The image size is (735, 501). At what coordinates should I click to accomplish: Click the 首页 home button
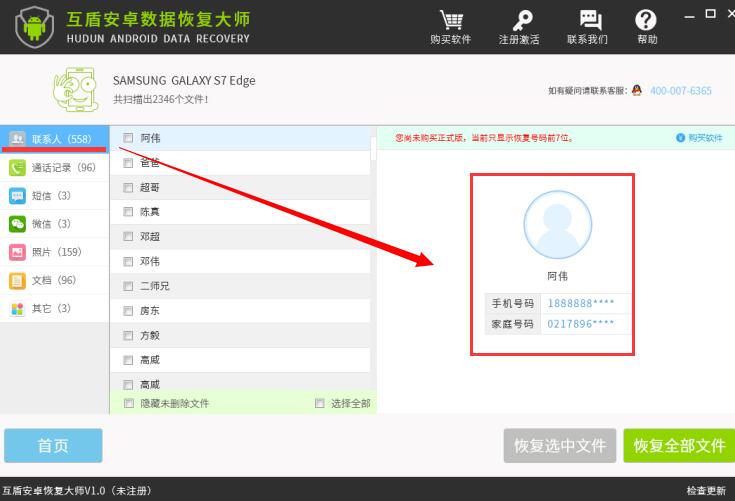click(x=53, y=445)
